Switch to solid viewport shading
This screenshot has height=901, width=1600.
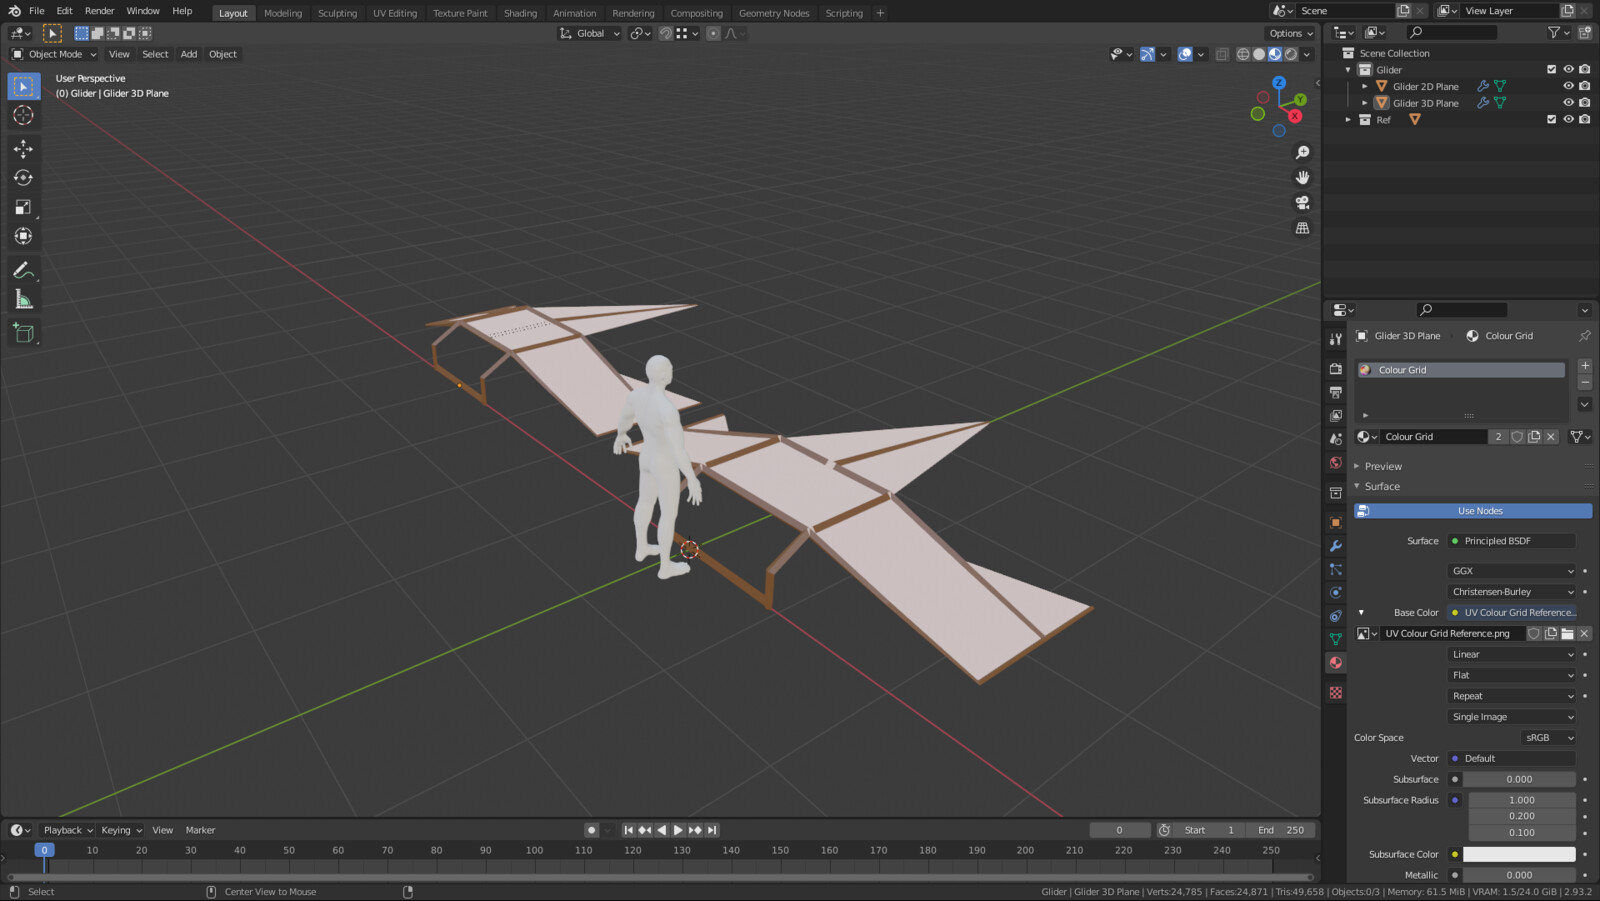1259,55
